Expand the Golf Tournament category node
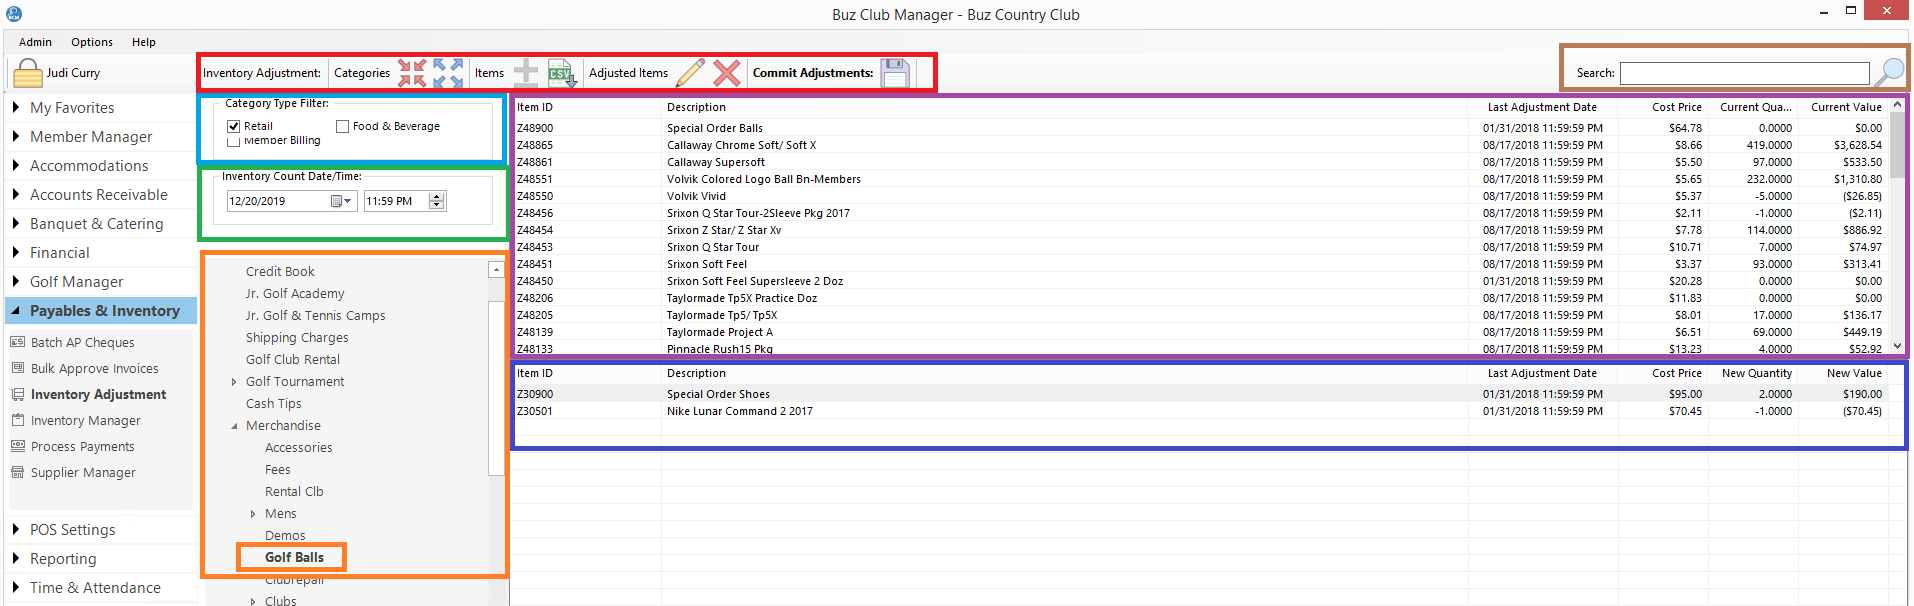This screenshot has width=1914, height=606. point(234,382)
